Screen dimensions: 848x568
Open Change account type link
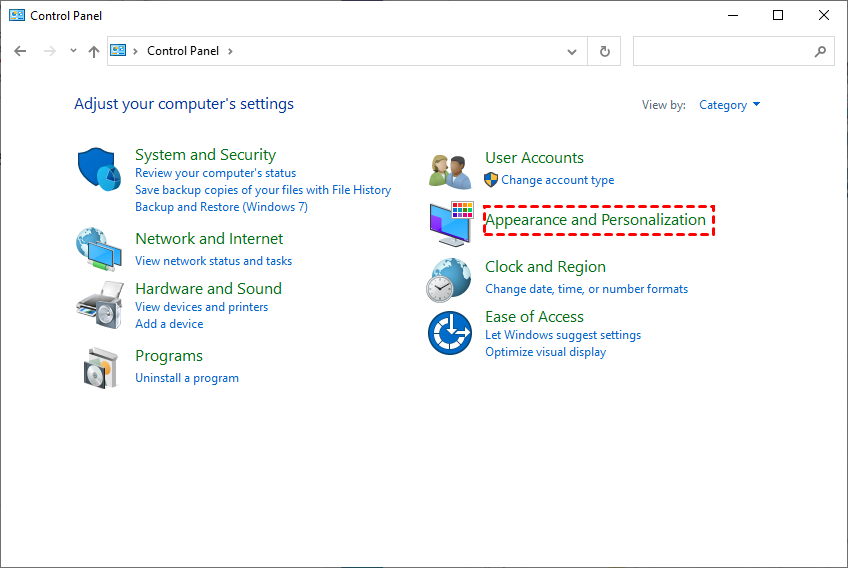pyautogui.click(x=558, y=180)
